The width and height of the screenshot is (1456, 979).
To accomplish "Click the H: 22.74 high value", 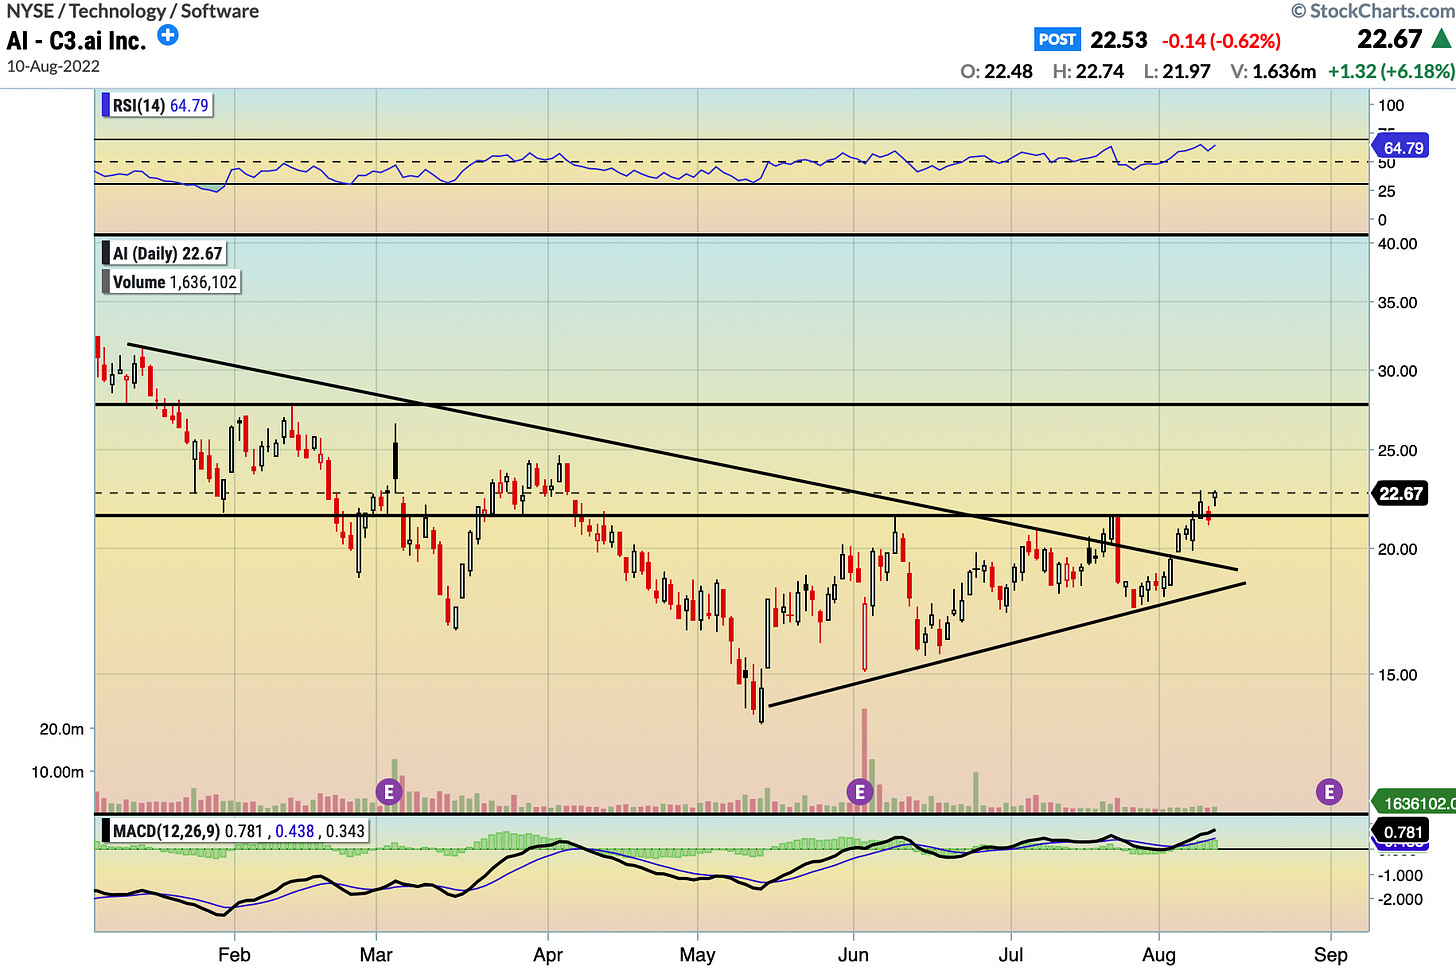I will [x=1088, y=71].
